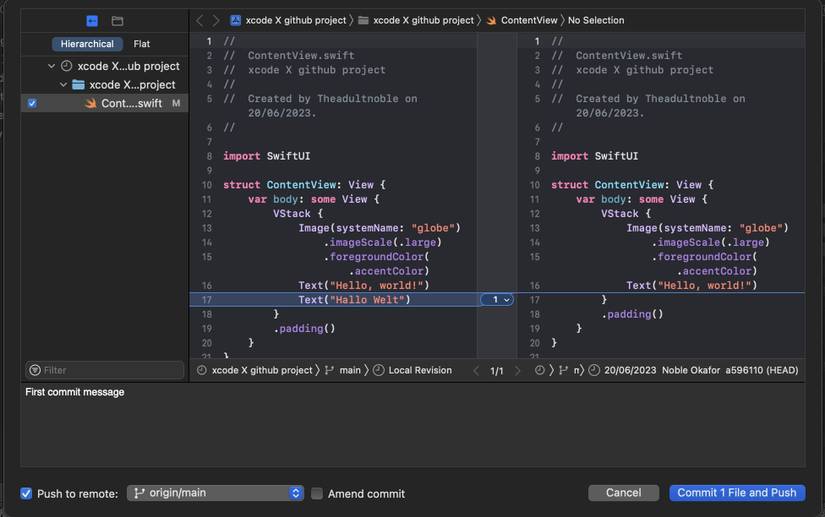
Task: Click left pane line Text("Hello, world!")
Action: (x=364, y=286)
